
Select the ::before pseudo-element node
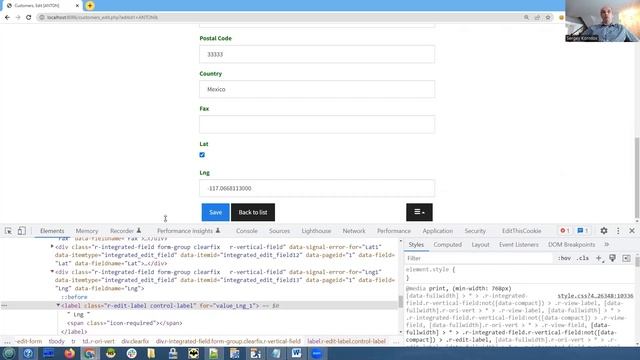pos(74,297)
